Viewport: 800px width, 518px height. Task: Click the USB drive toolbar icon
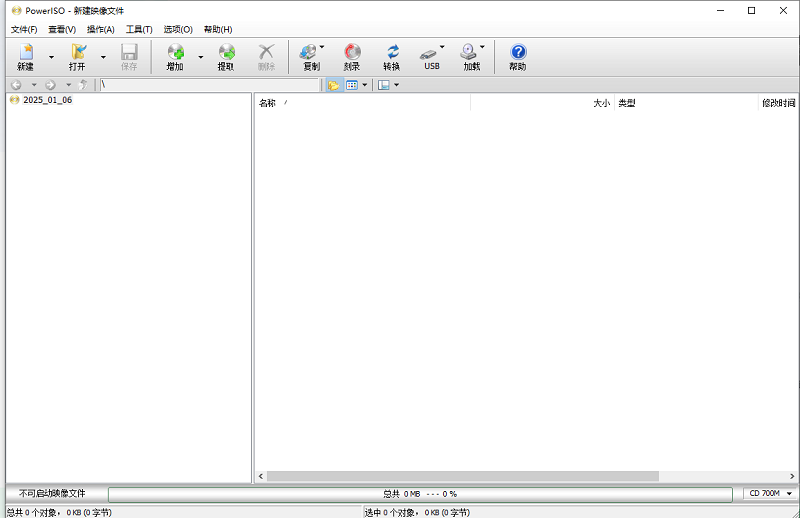[x=431, y=57]
